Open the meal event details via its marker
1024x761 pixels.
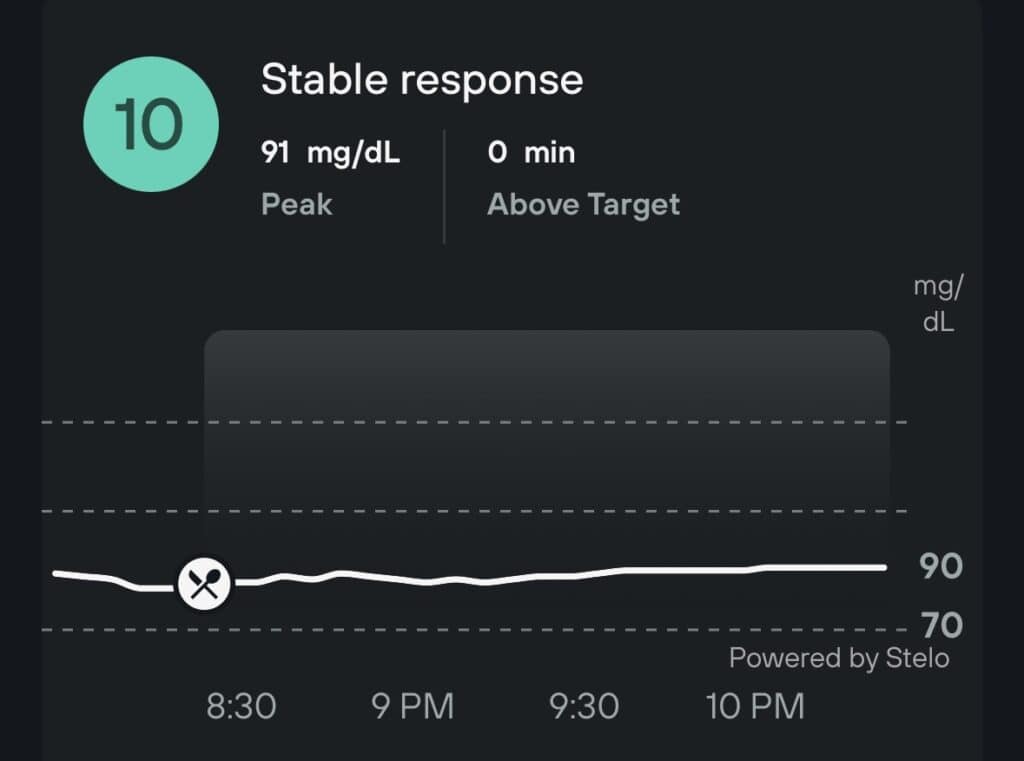205,581
